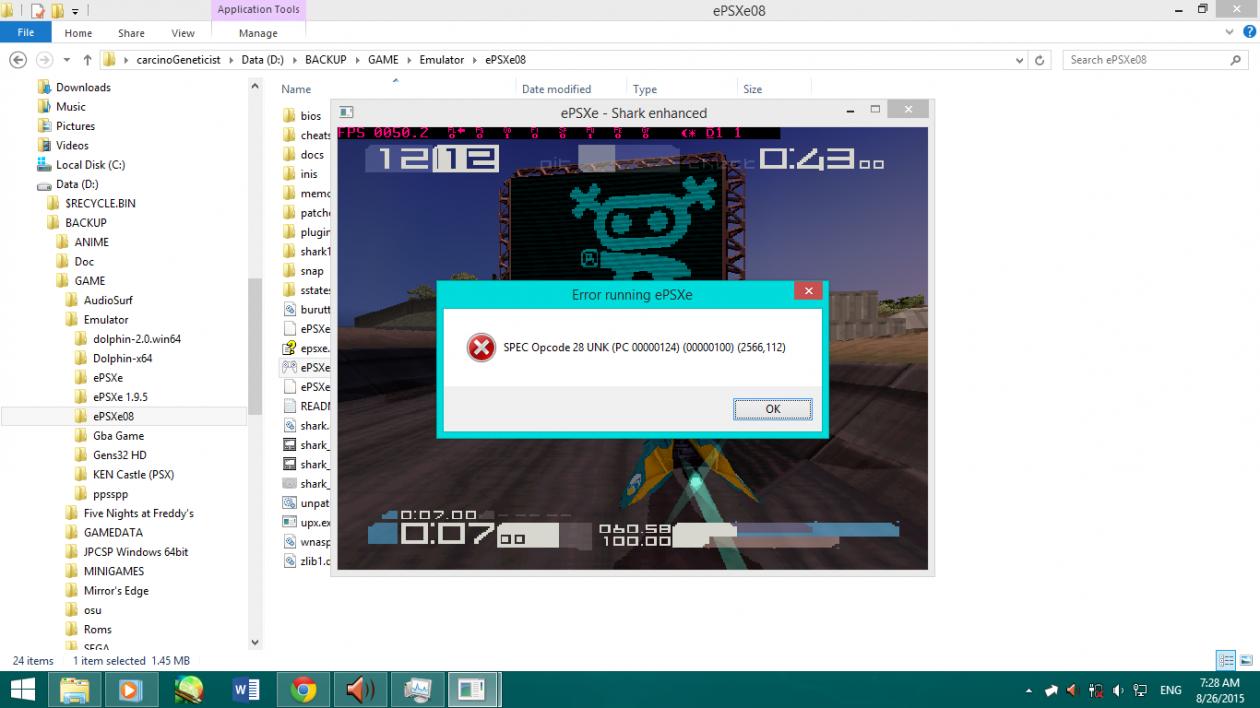
Task: Click the zlib1 file icon
Action: point(289,561)
